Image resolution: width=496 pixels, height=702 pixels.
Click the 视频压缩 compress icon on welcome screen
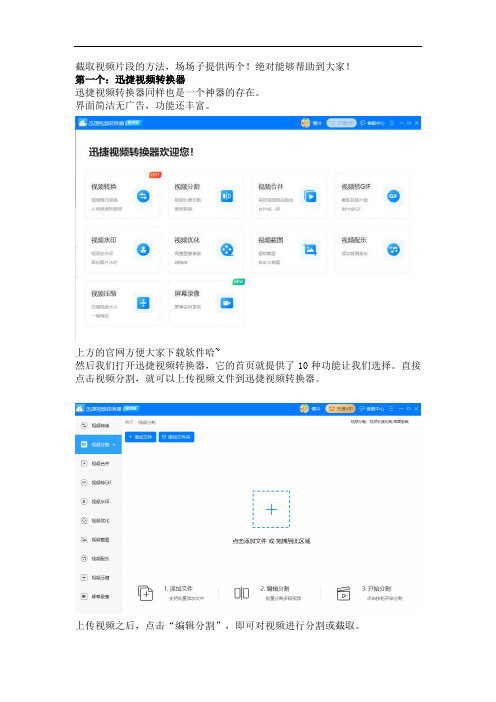(x=143, y=303)
